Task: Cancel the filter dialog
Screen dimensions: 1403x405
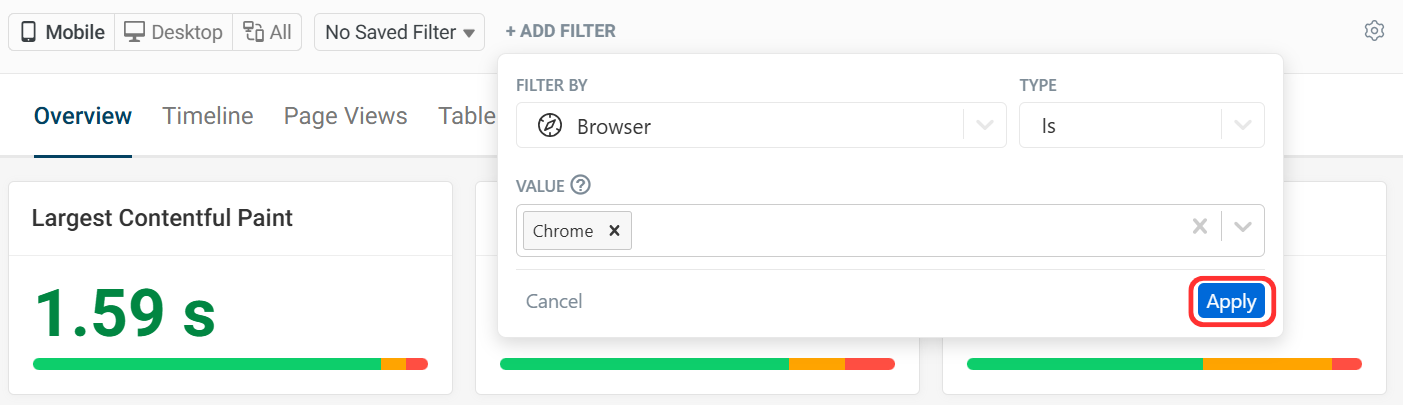Action: (x=554, y=302)
